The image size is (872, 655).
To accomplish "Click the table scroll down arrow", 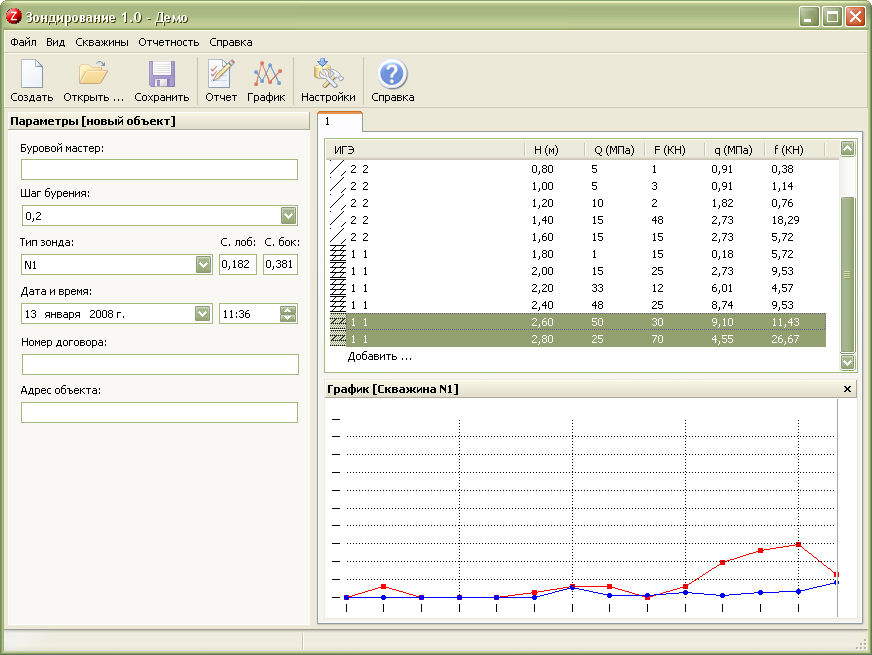I will click(x=847, y=363).
